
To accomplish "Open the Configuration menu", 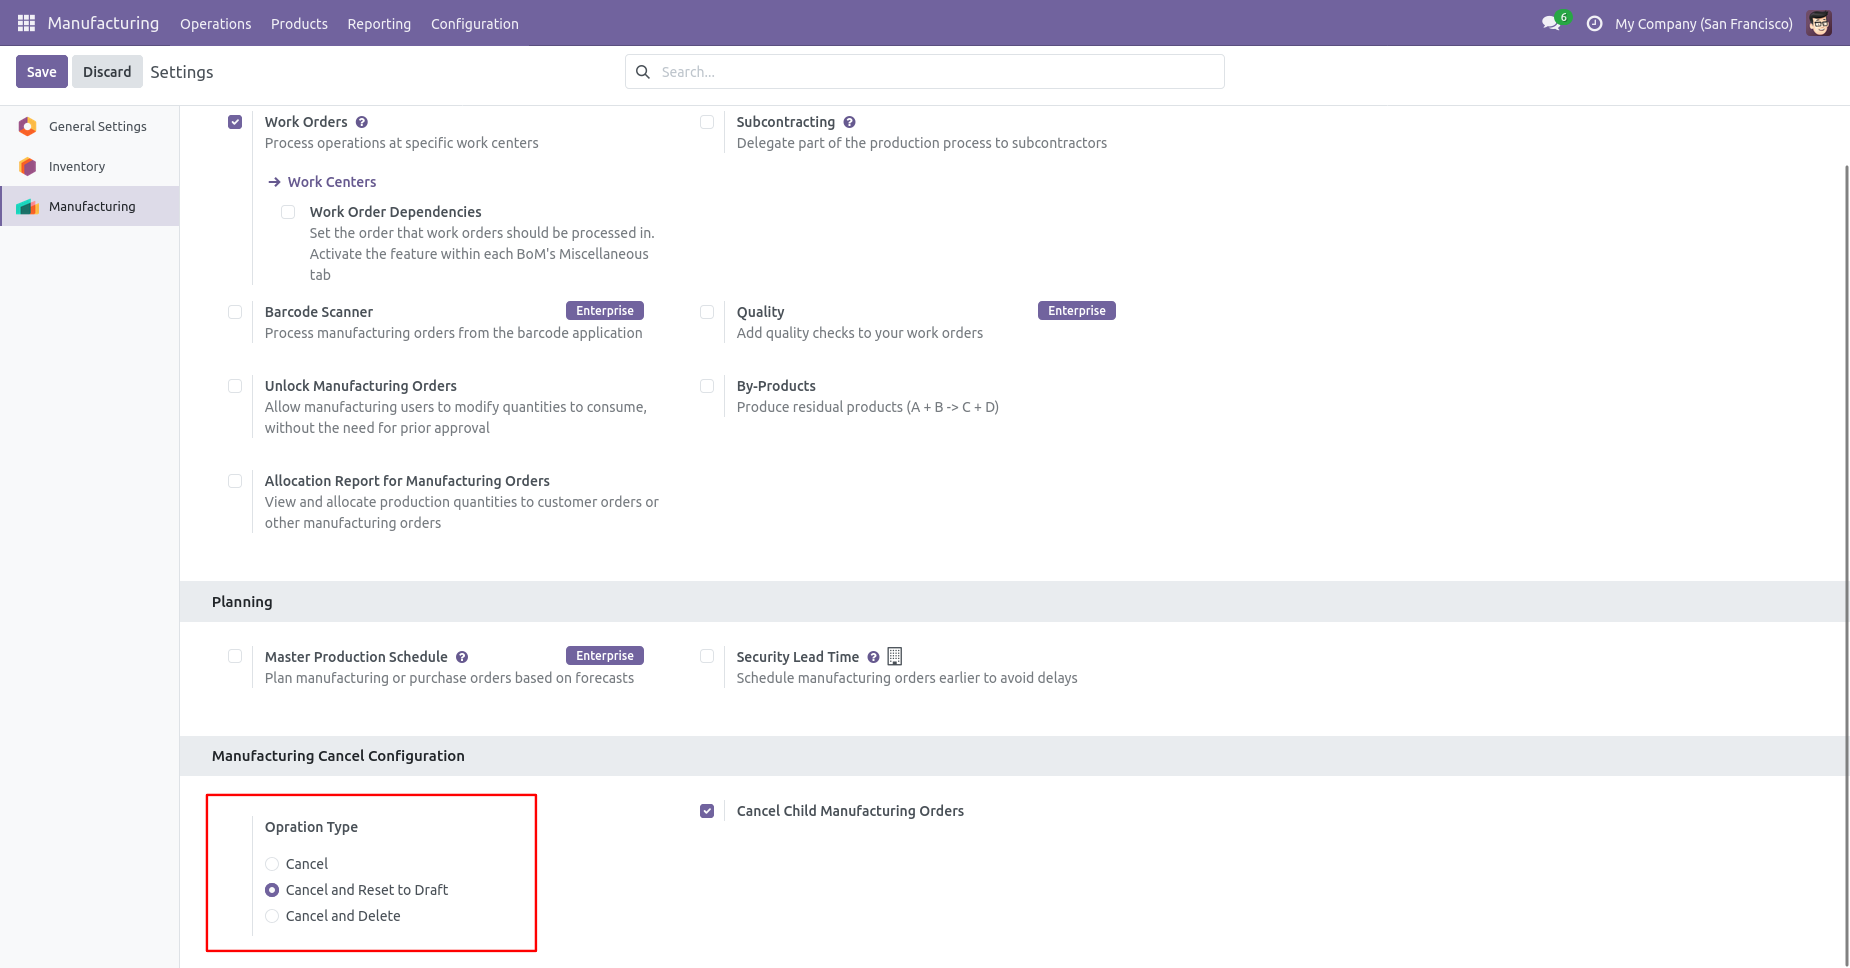I will [x=475, y=24].
